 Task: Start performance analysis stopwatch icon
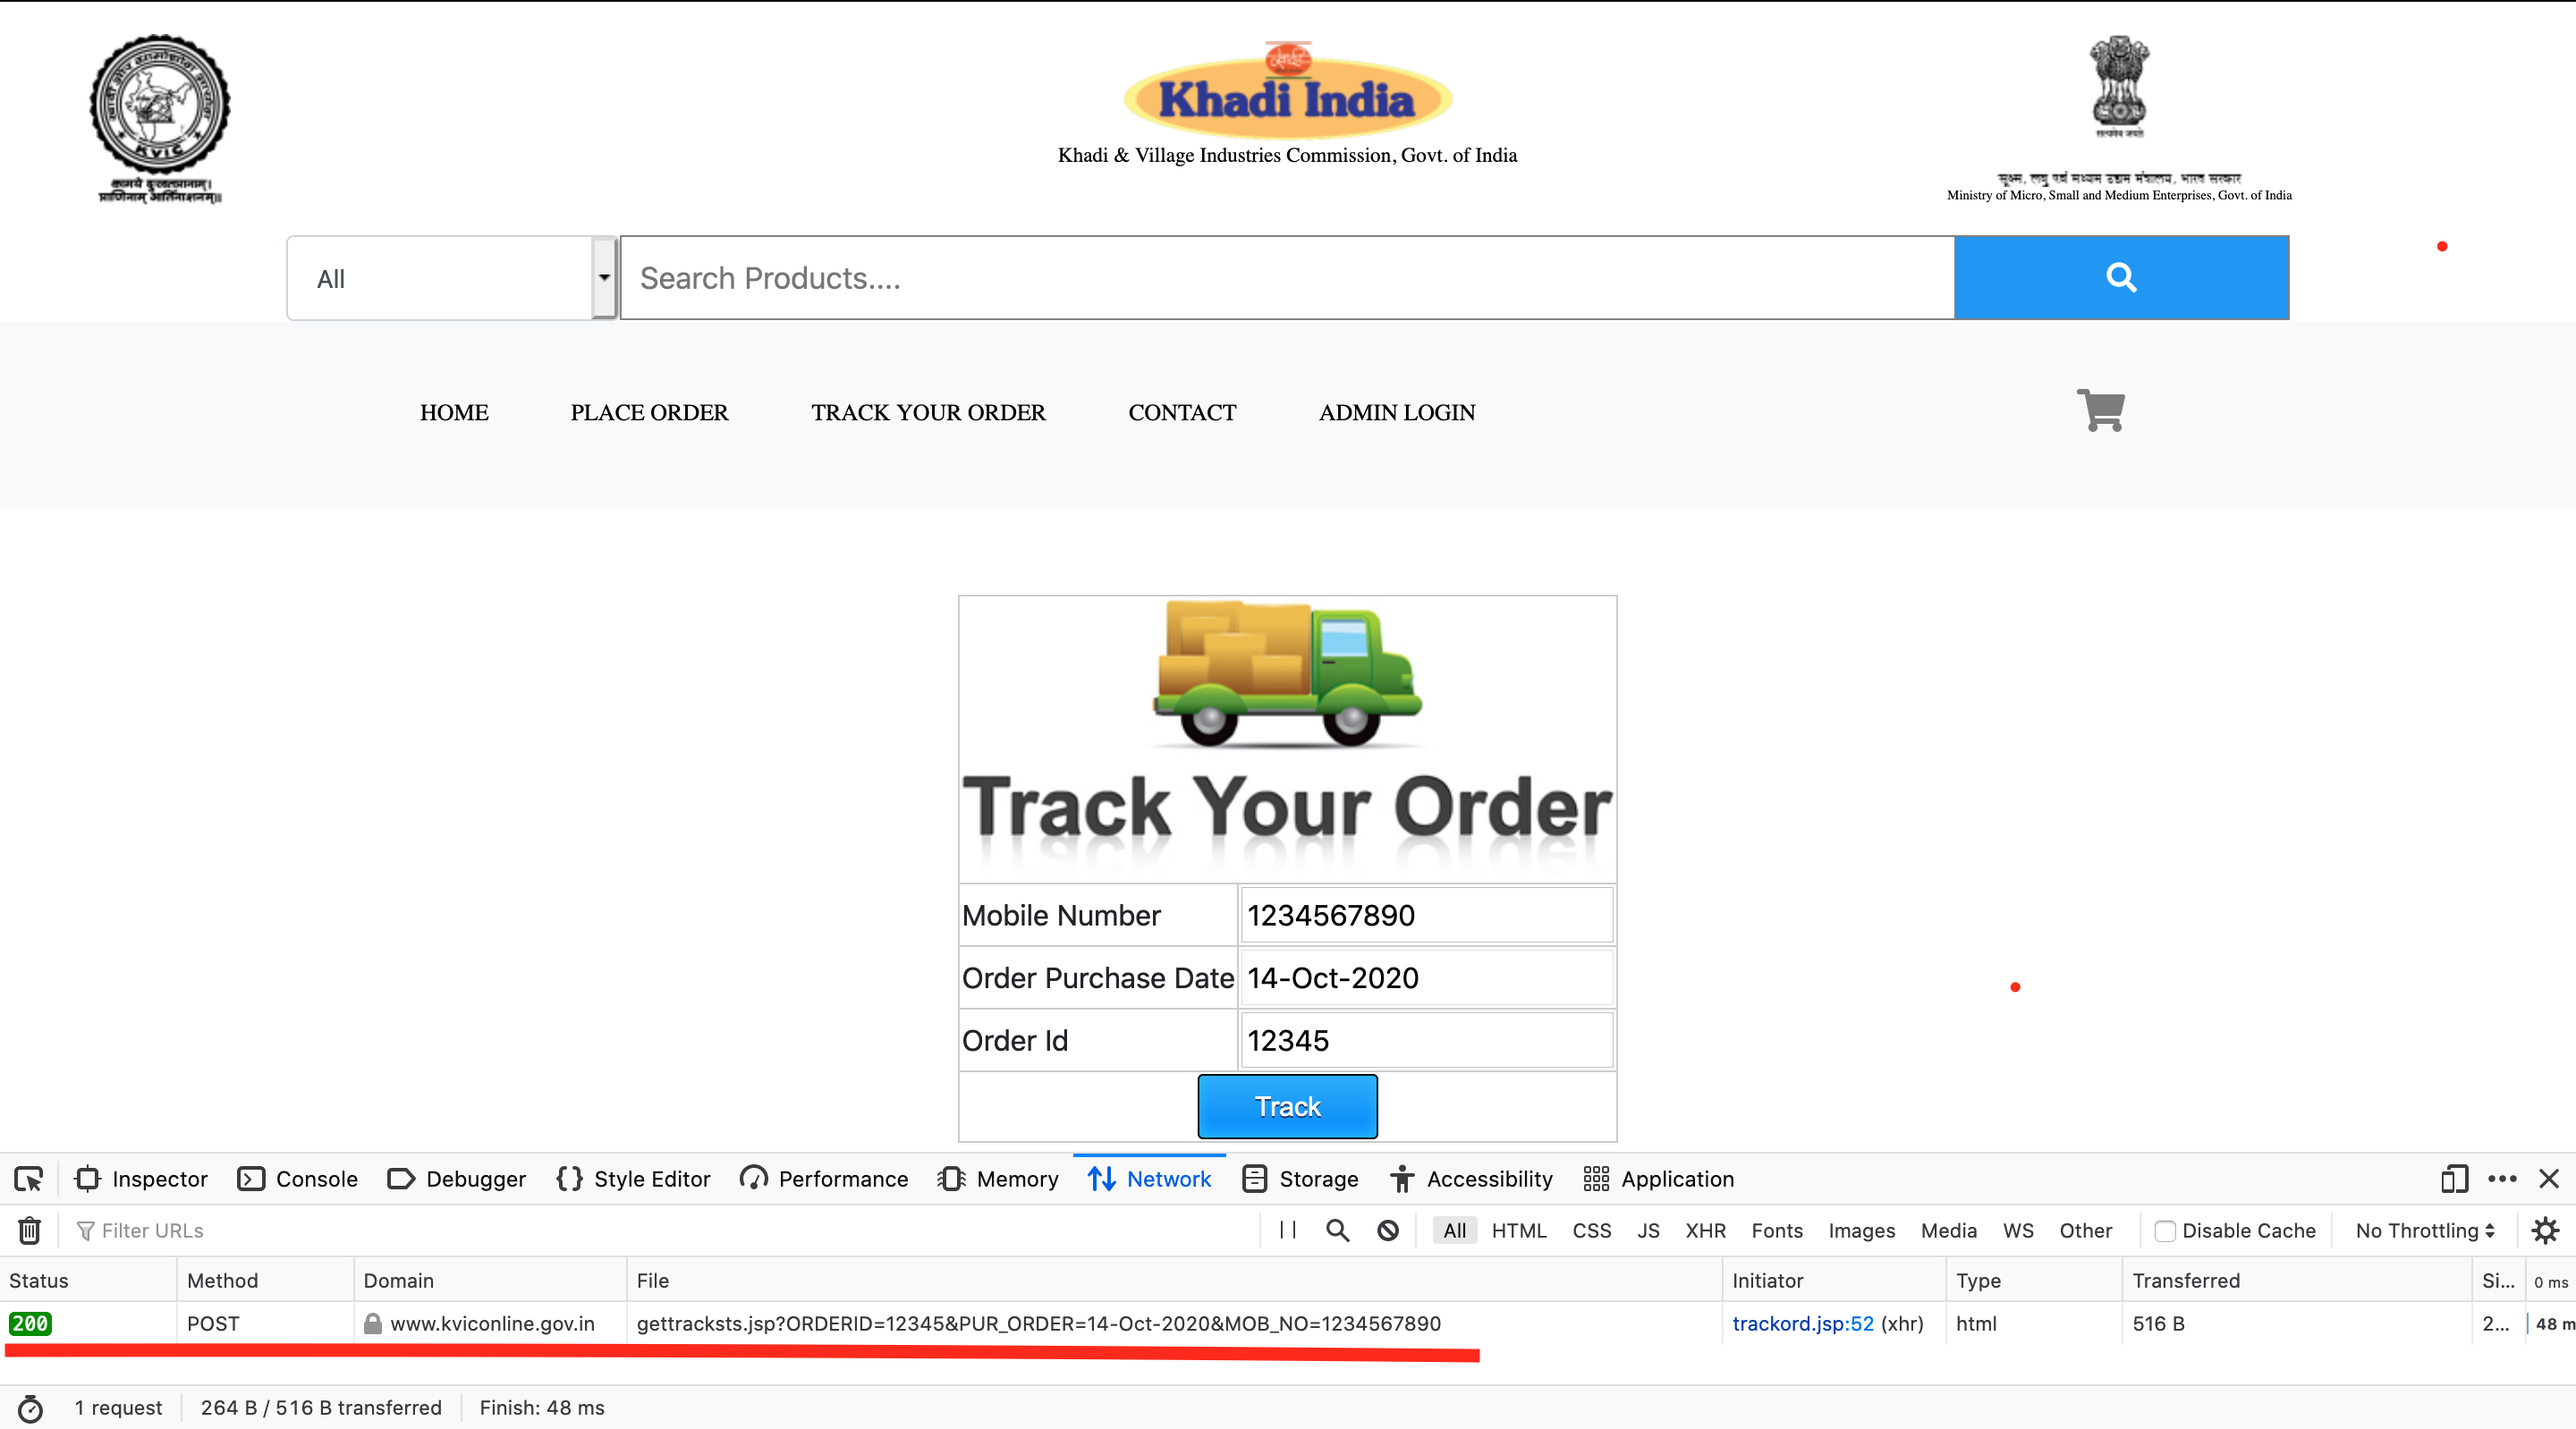point(30,1408)
